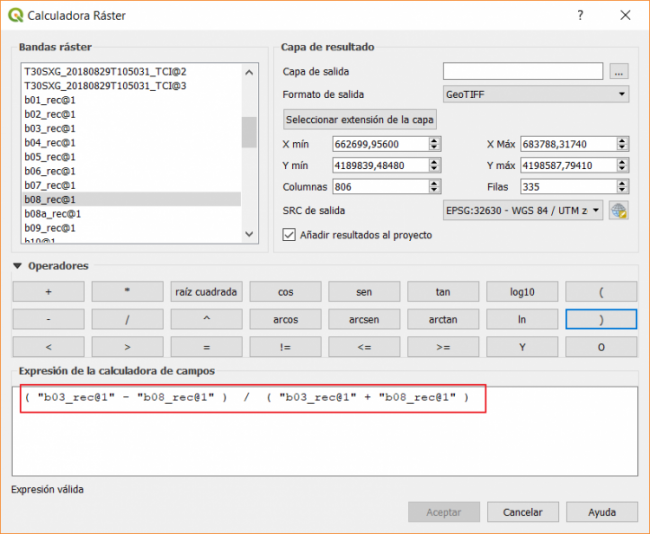Click the Filas spinner arrows
This screenshot has width=650, height=534.
pos(622,187)
